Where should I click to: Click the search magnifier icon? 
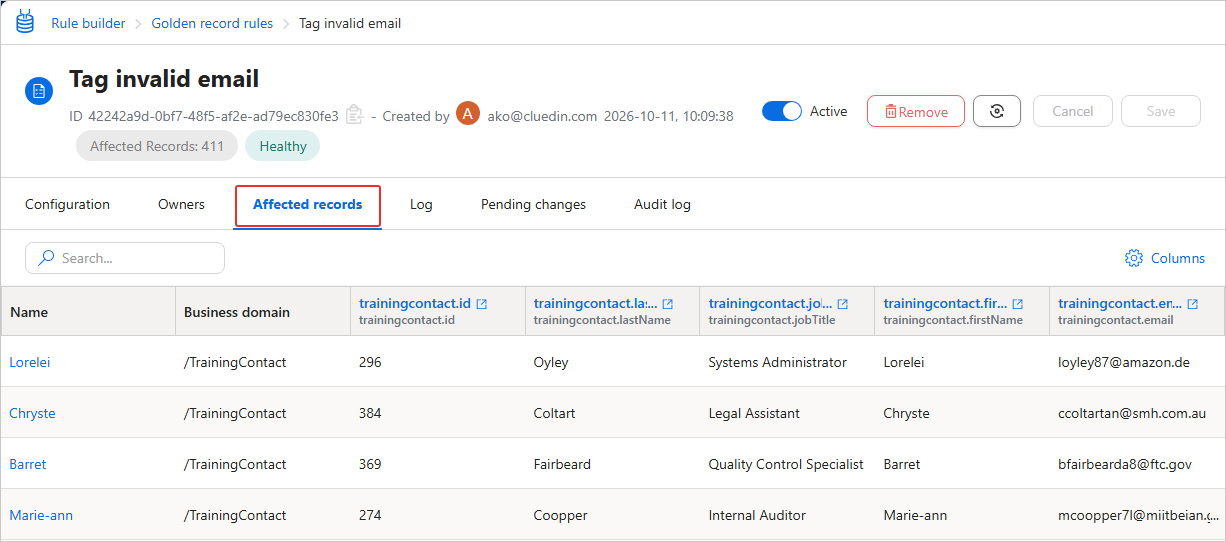(46, 258)
